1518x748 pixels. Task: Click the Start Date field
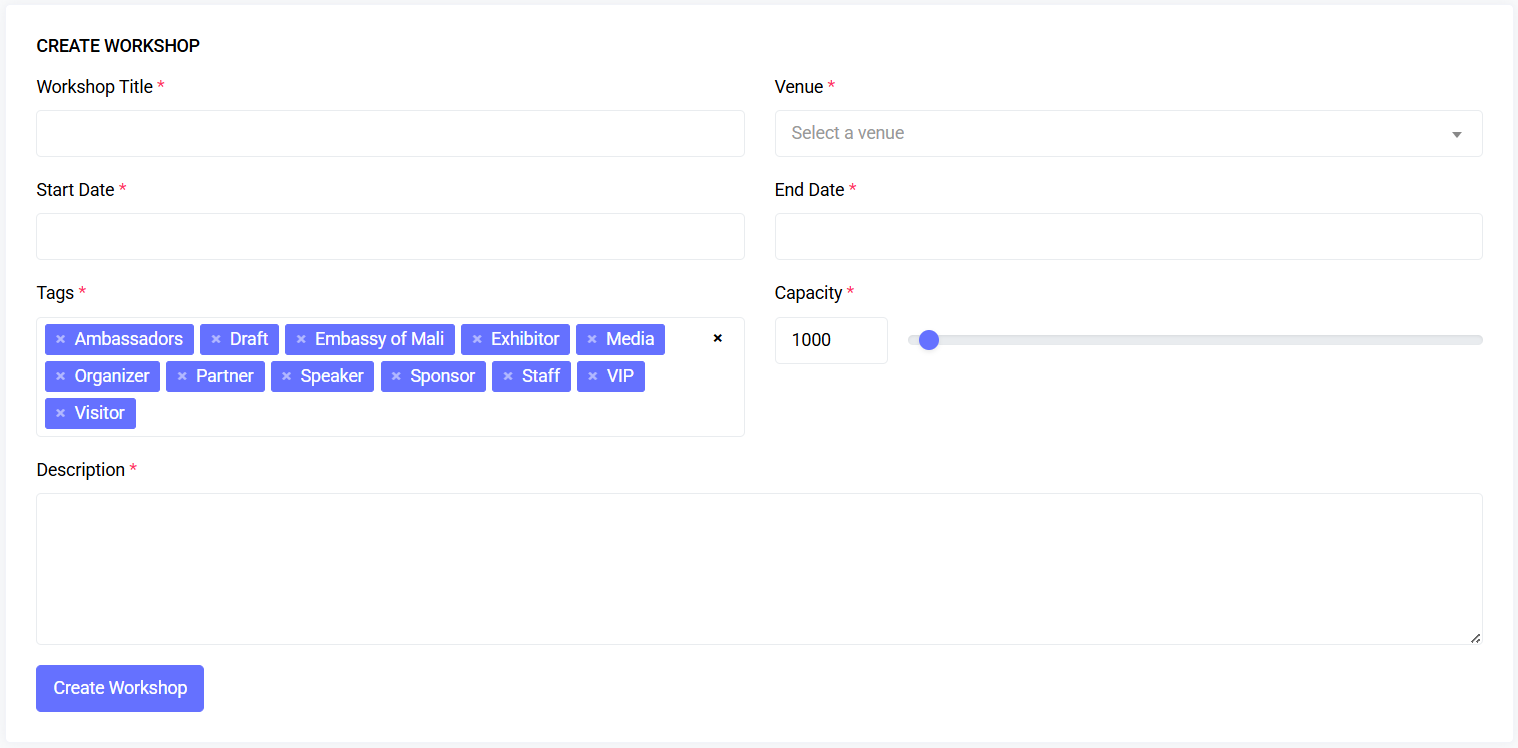[x=390, y=236]
